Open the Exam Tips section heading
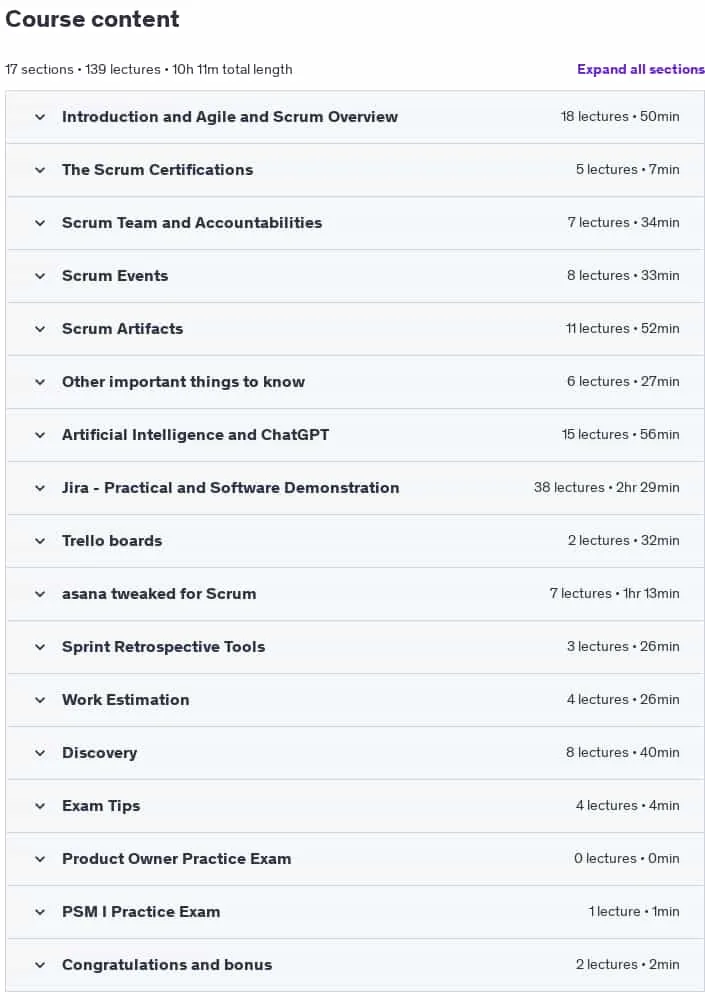 101,806
